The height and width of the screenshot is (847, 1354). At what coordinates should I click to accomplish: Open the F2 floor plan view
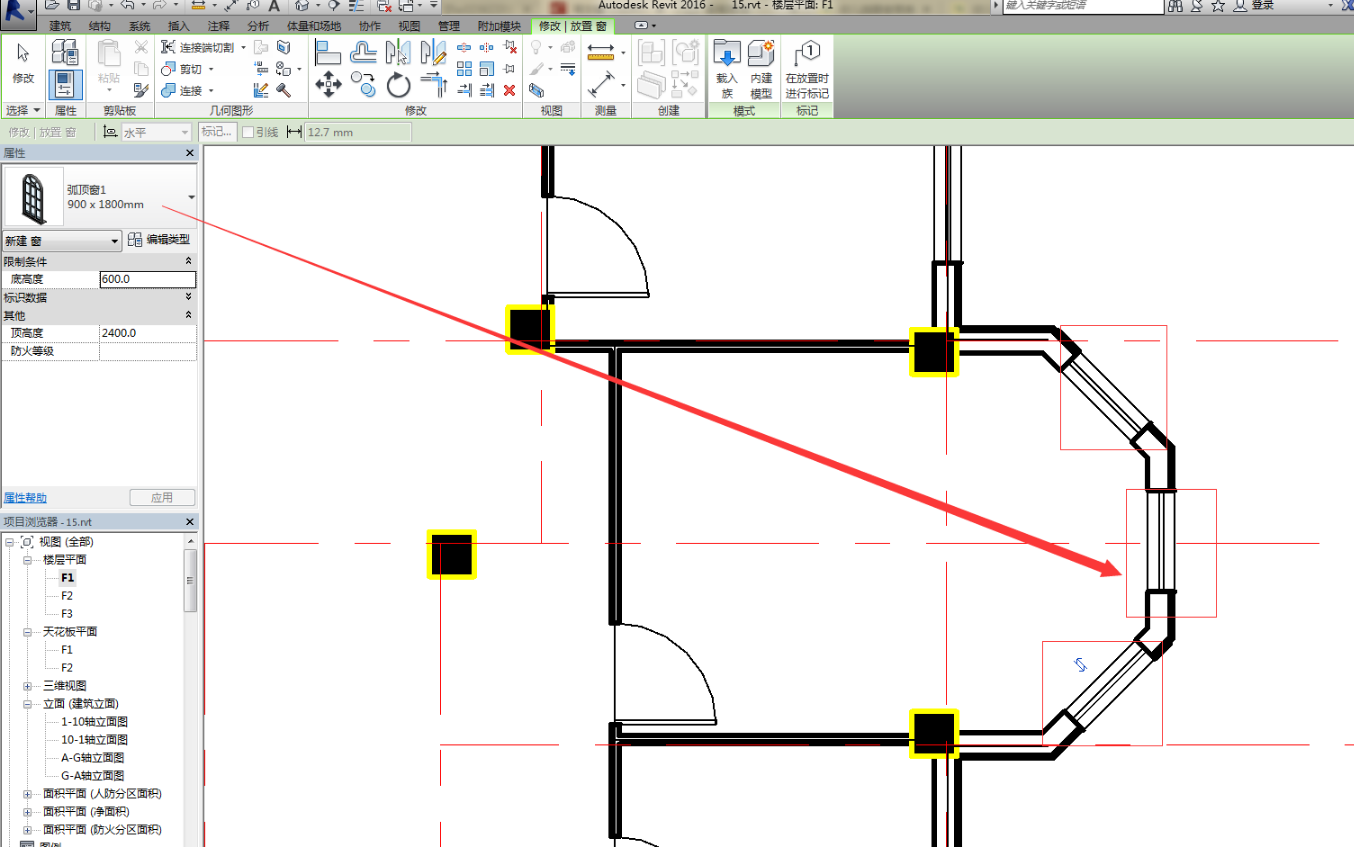click(67, 596)
